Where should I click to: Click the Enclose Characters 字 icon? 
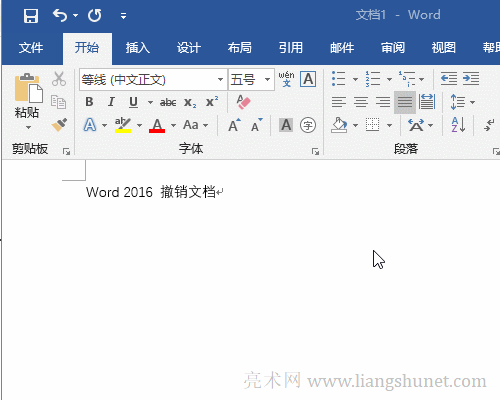point(308,125)
